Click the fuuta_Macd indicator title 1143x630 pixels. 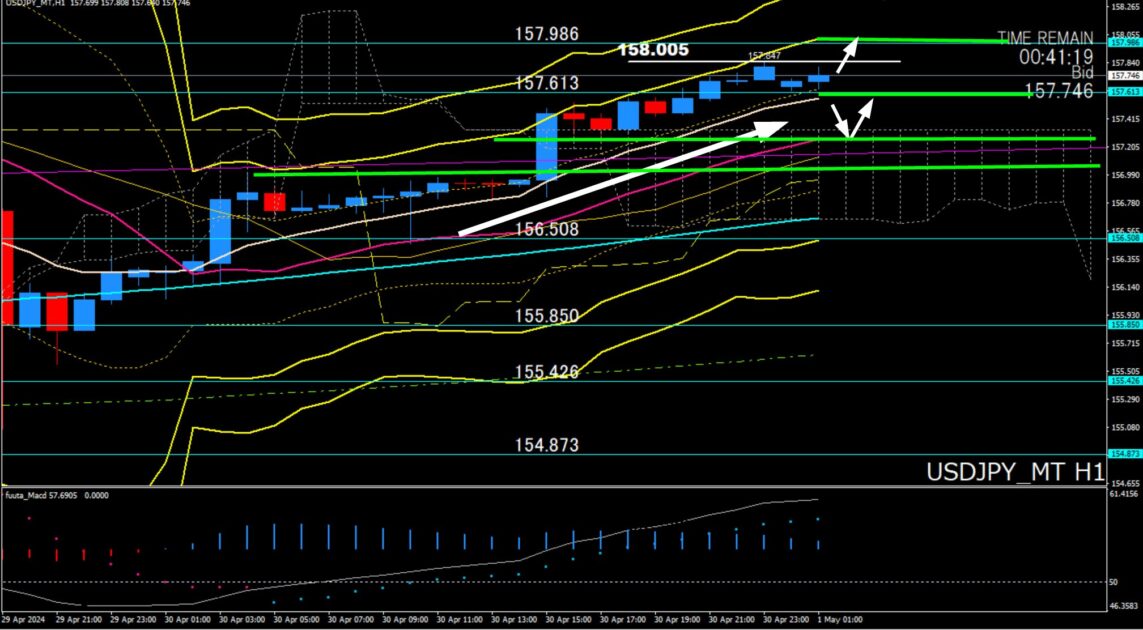click(30, 496)
